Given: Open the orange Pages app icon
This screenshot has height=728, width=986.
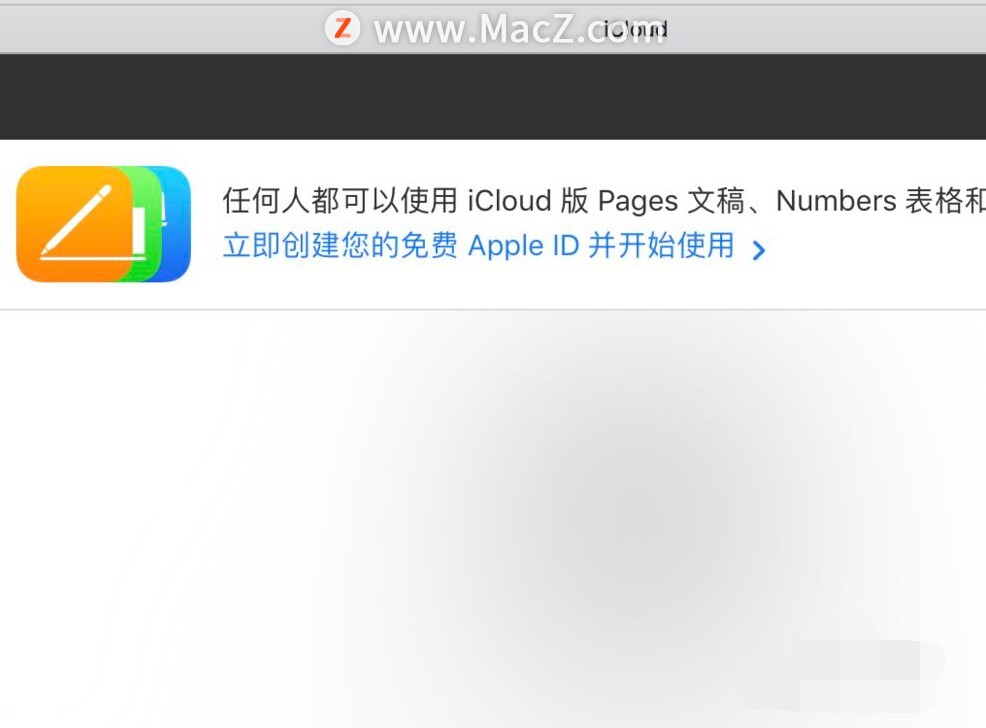Looking at the screenshot, I should point(74,224).
